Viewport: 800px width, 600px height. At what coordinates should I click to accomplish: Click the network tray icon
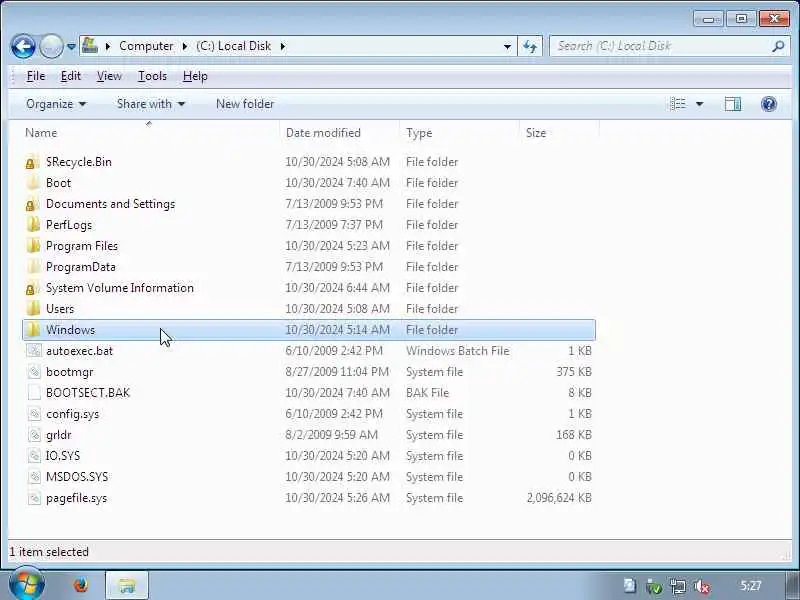(x=678, y=586)
